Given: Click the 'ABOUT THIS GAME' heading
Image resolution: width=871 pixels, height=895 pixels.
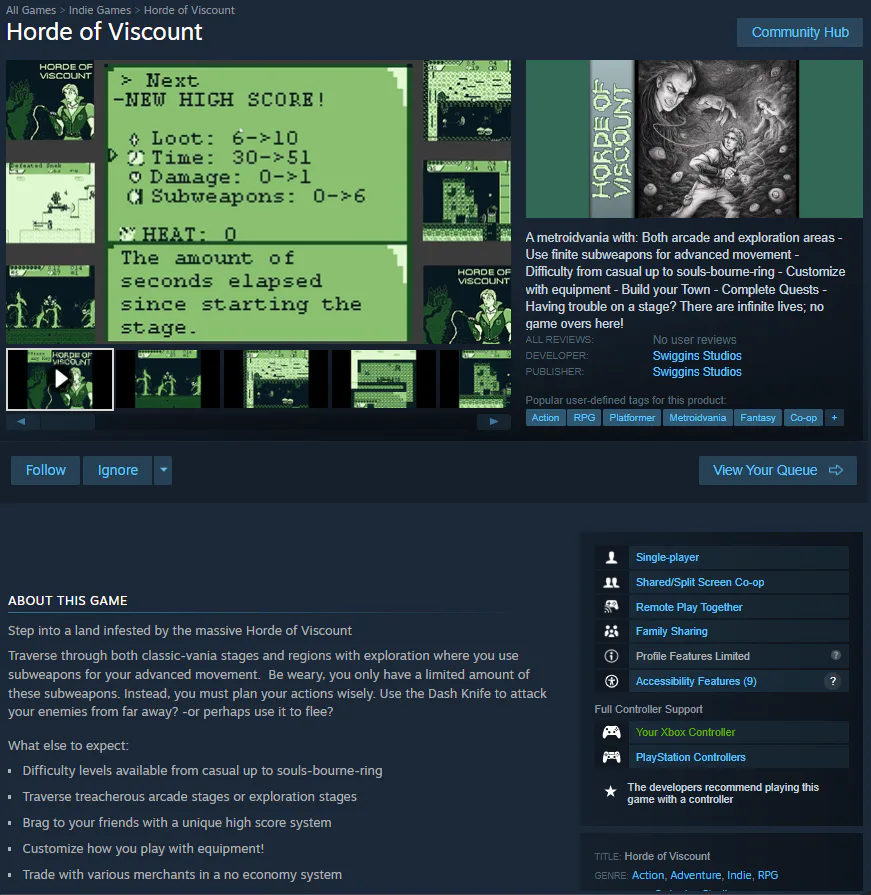Looking at the screenshot, I should point(68,600).
